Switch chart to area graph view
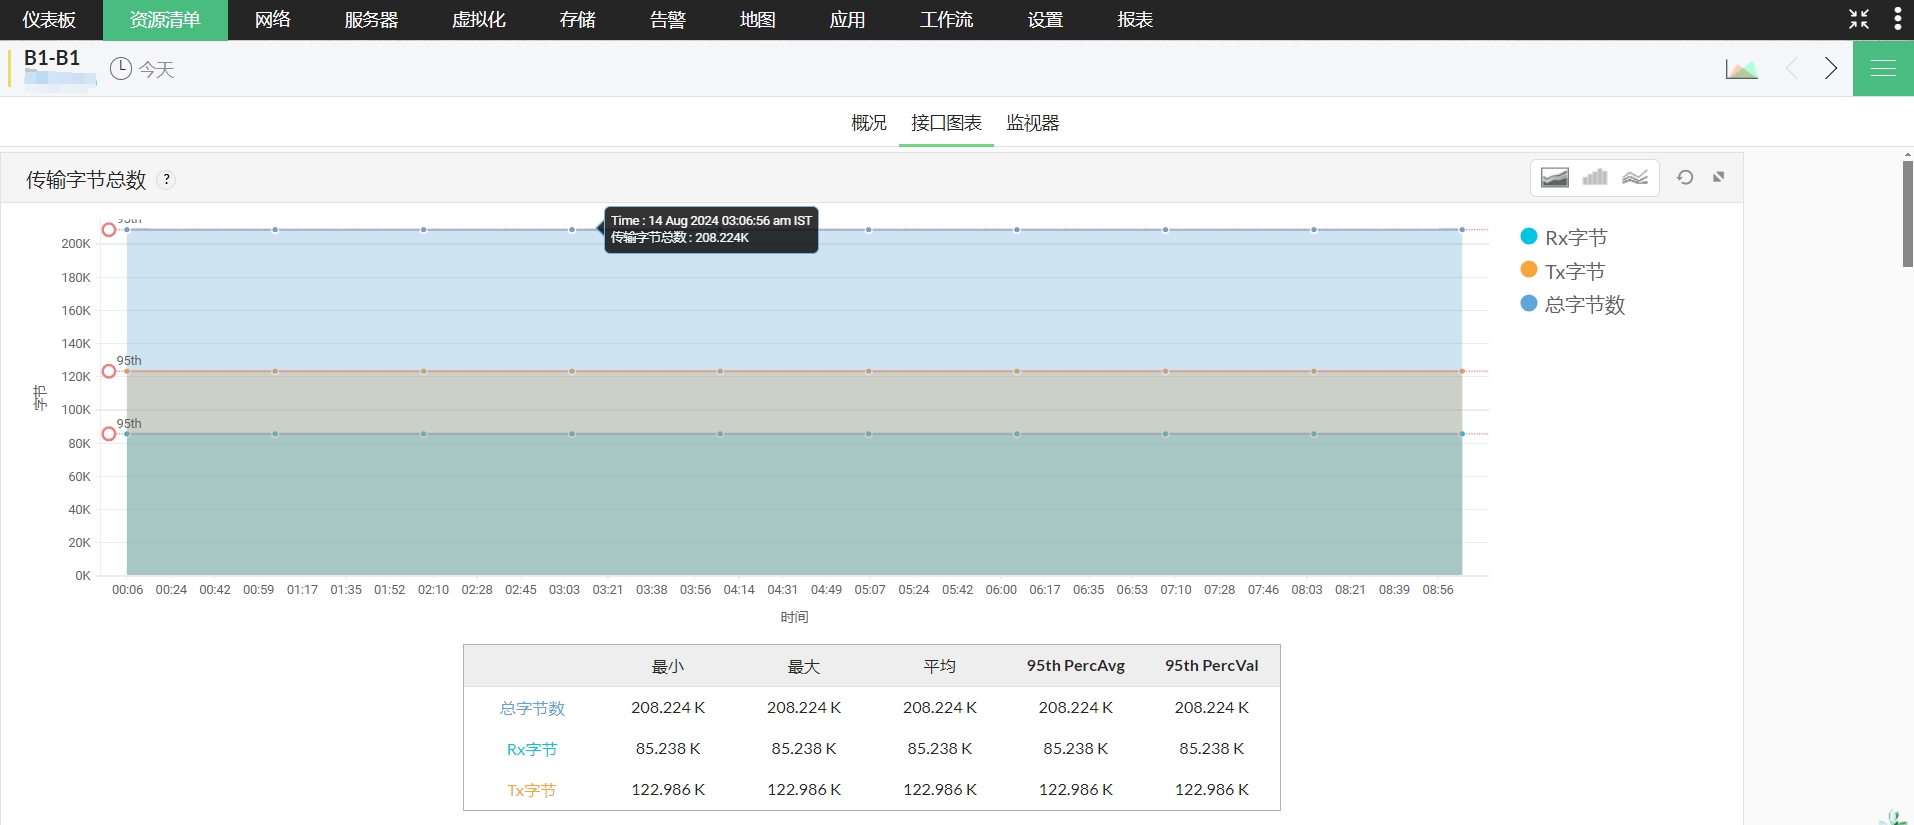This screenshot has height=825, width=1914. pyautogui.click(x=1554, y=178)
